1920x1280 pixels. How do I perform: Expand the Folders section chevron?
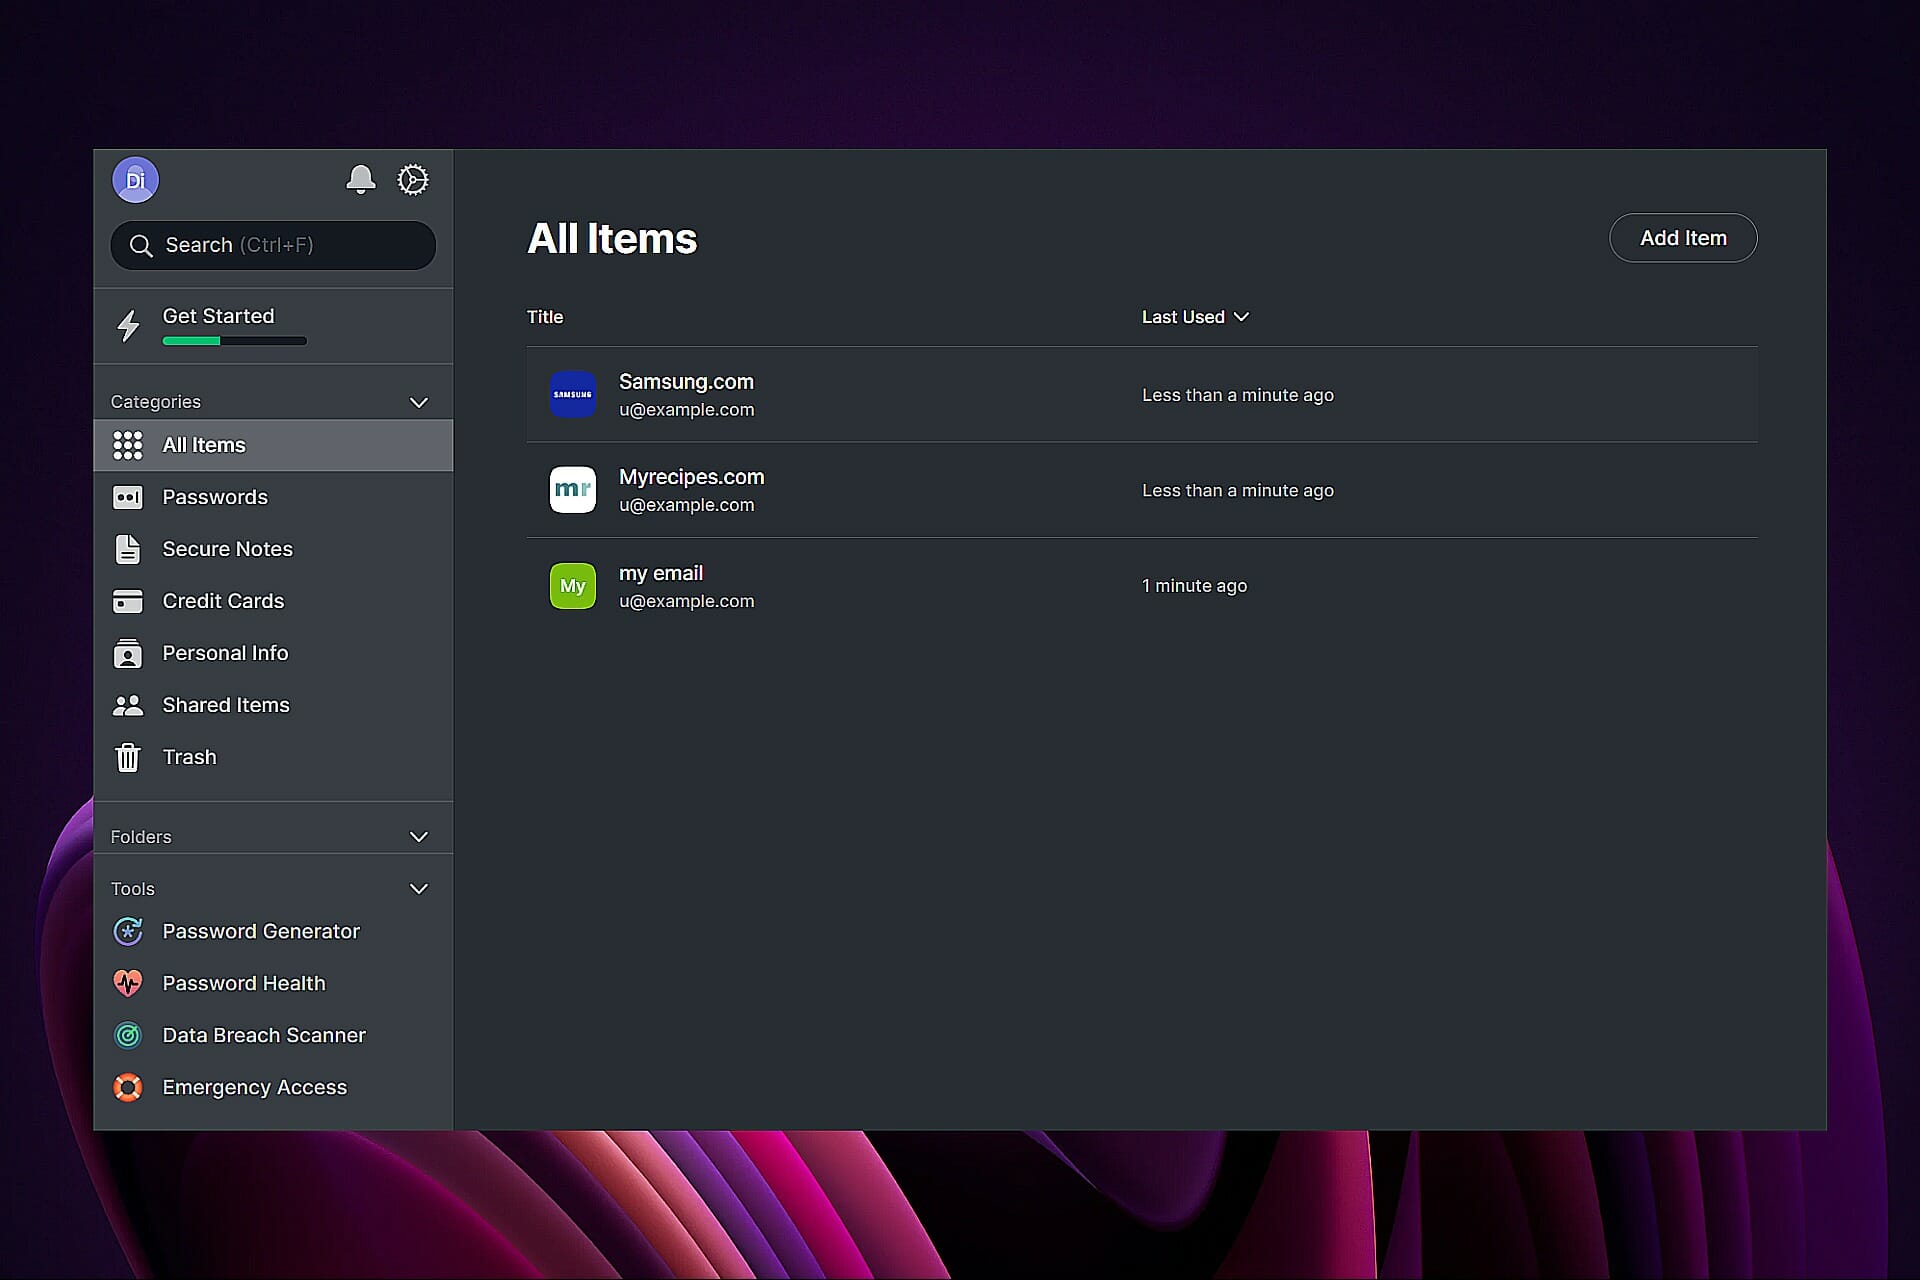pos(419,837)
